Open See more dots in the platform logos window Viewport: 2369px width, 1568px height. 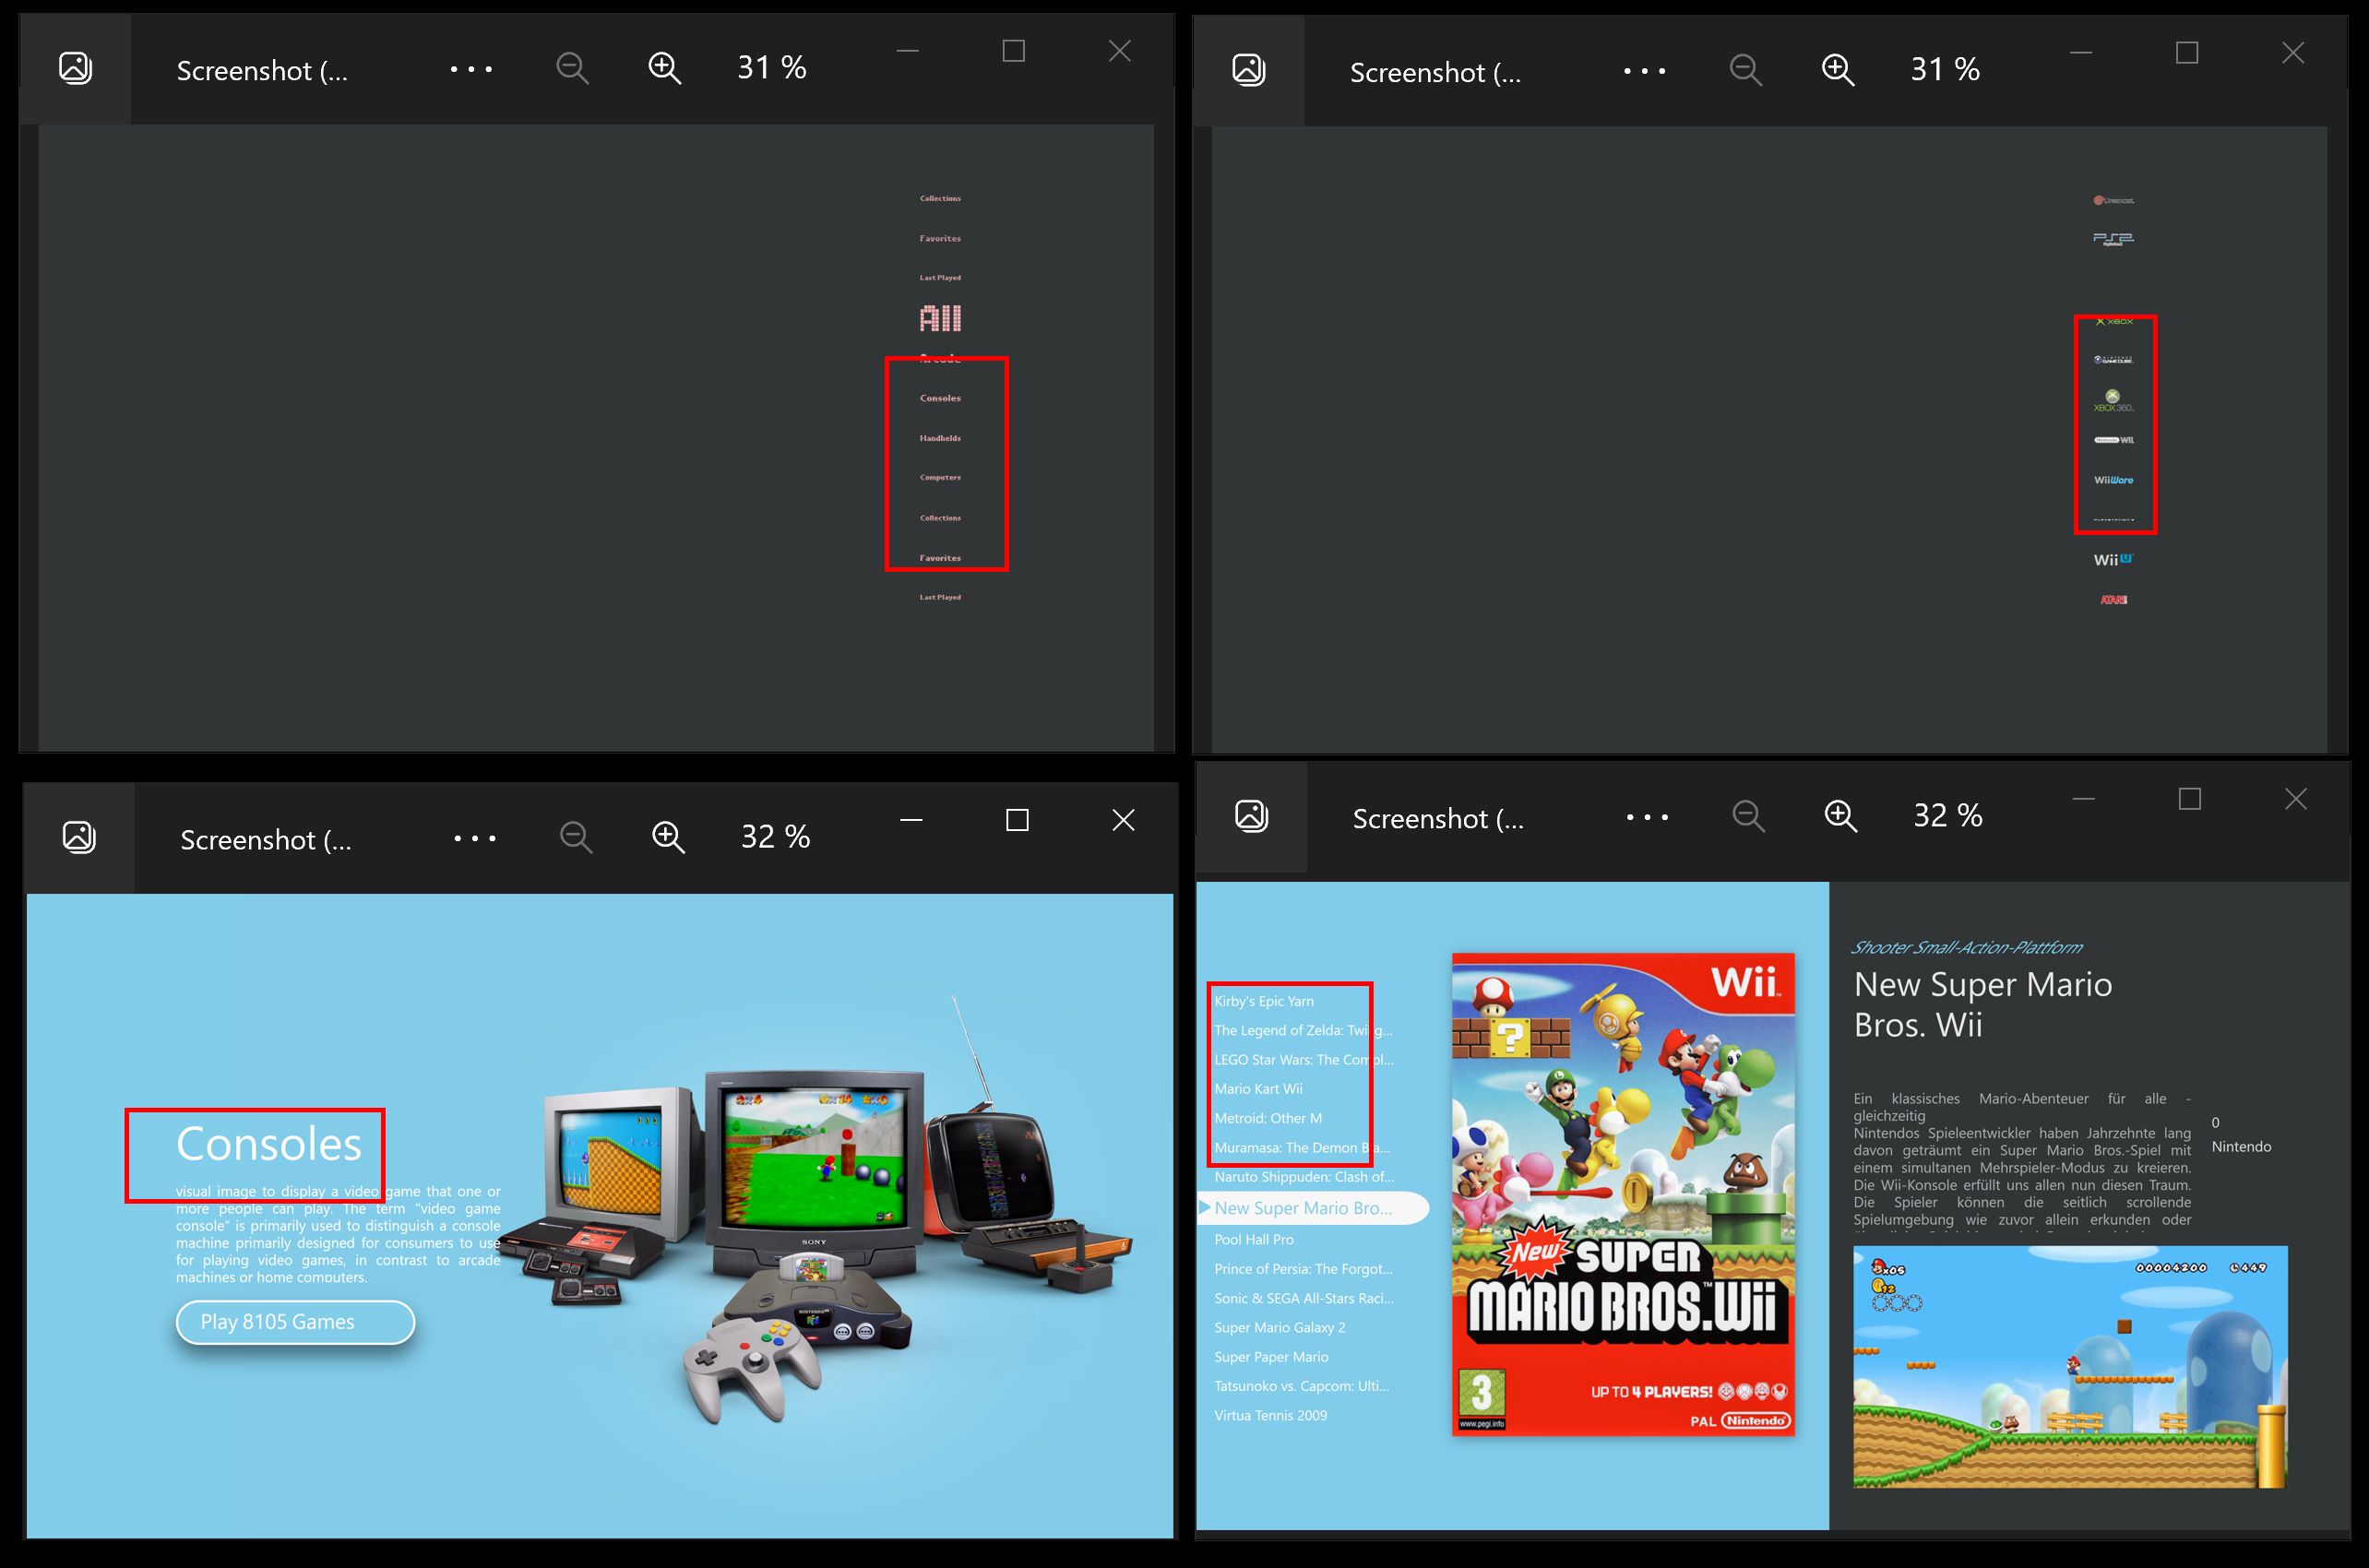point(1644,71)
